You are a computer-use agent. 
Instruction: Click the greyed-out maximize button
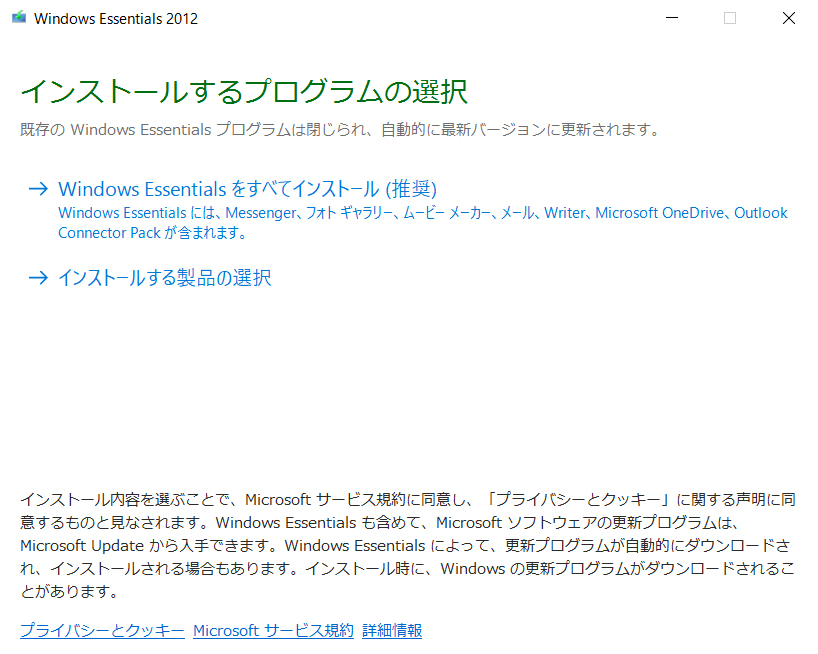730,18
